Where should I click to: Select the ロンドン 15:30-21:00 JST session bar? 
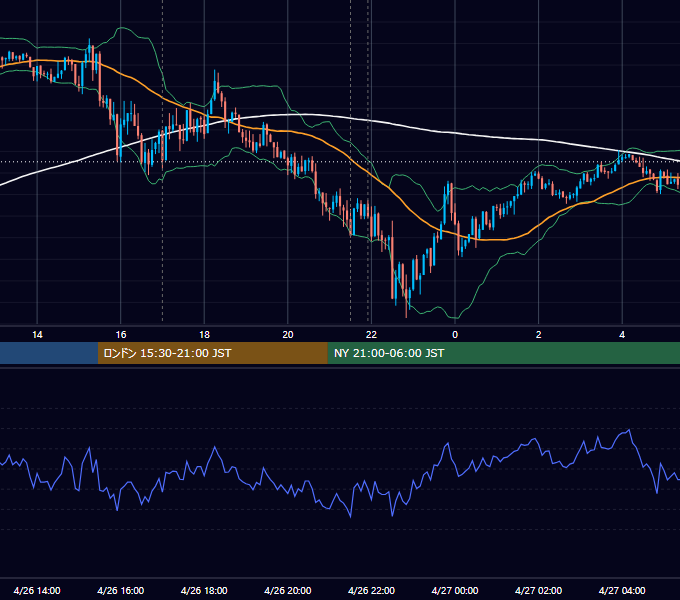point(212,353)
